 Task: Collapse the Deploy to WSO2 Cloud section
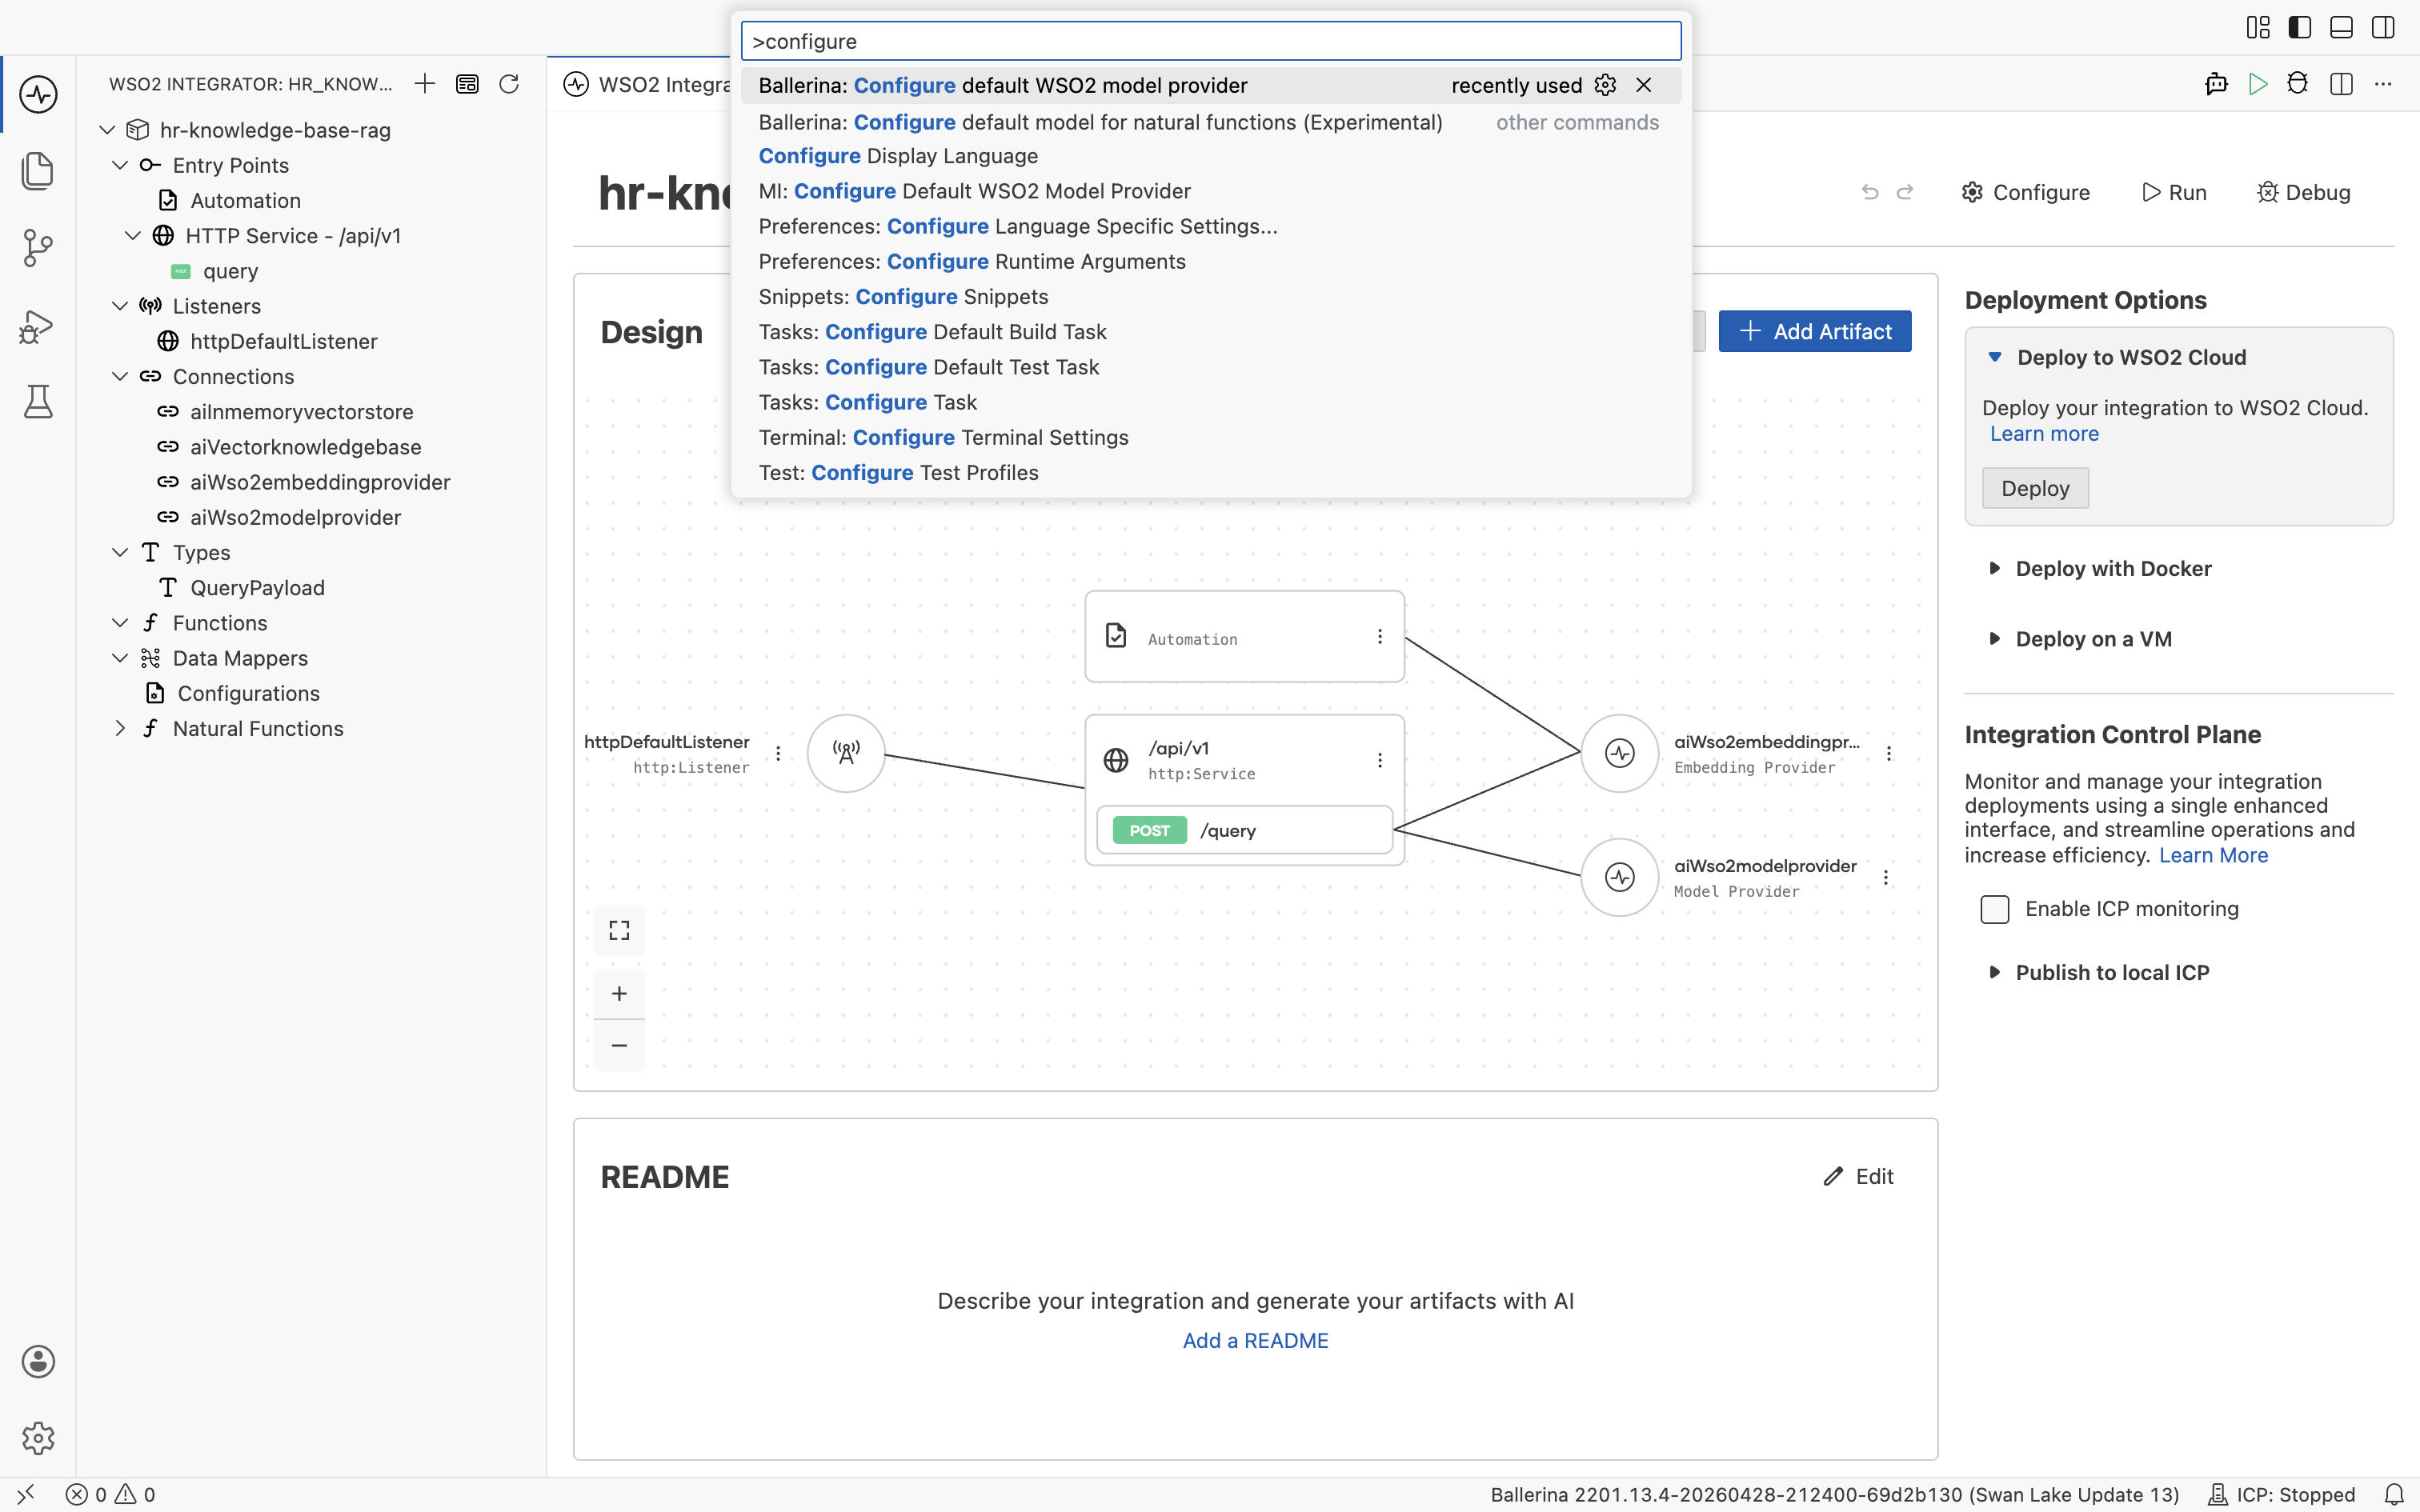(1995, 357)
